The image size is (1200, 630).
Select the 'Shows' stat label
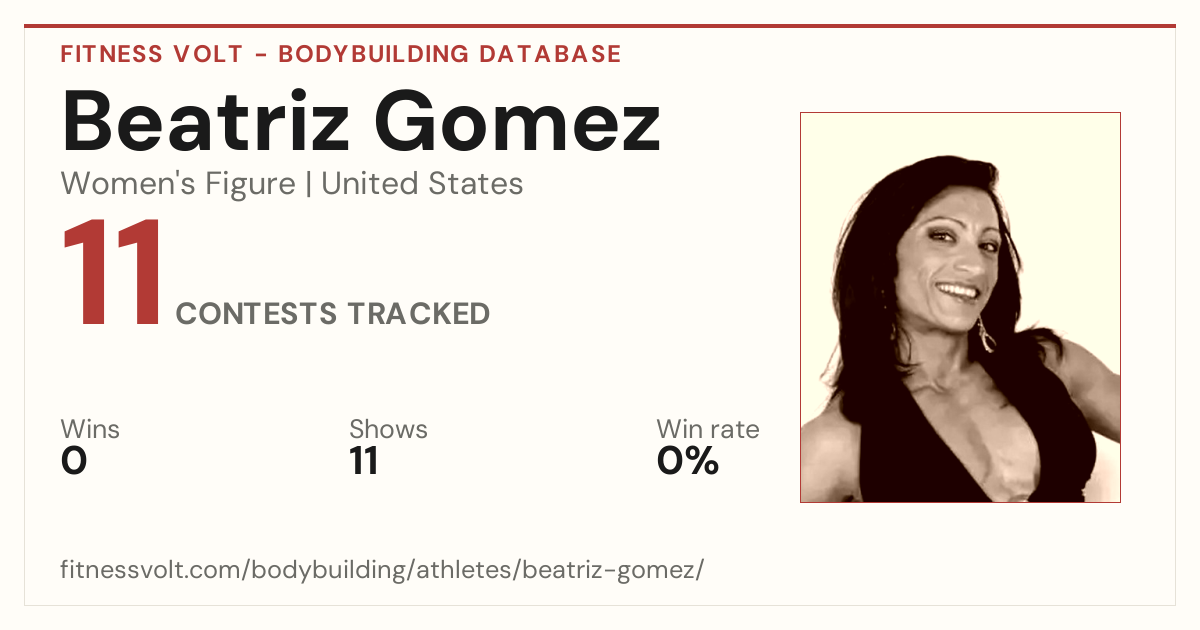(x=388, y=430)
